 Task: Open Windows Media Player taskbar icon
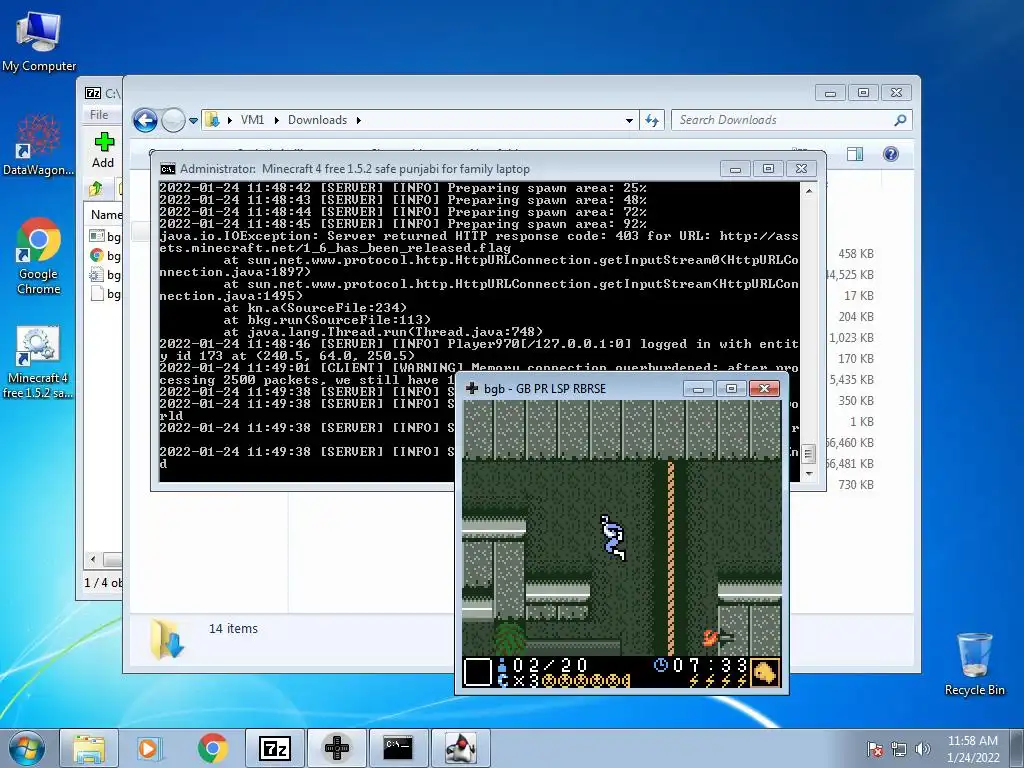point(150,748)
